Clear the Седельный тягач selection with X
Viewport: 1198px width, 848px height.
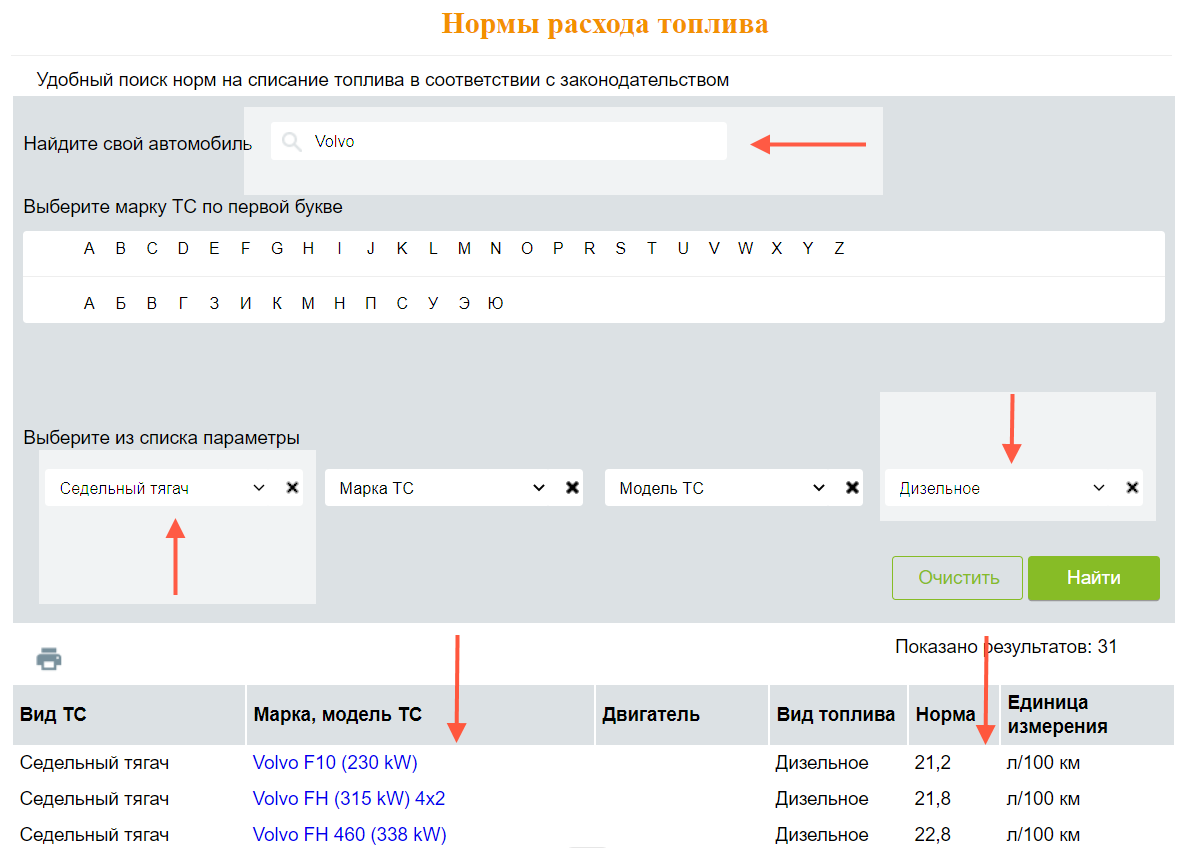(x=292, y=487)
